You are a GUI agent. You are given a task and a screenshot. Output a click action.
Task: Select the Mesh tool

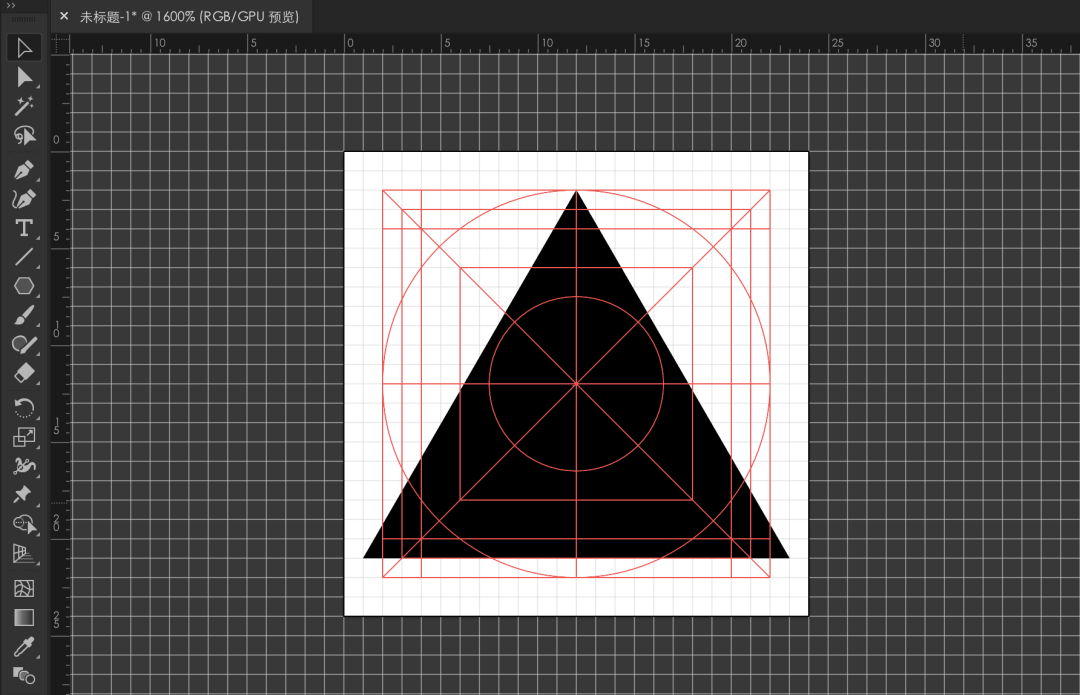point(23,588)
